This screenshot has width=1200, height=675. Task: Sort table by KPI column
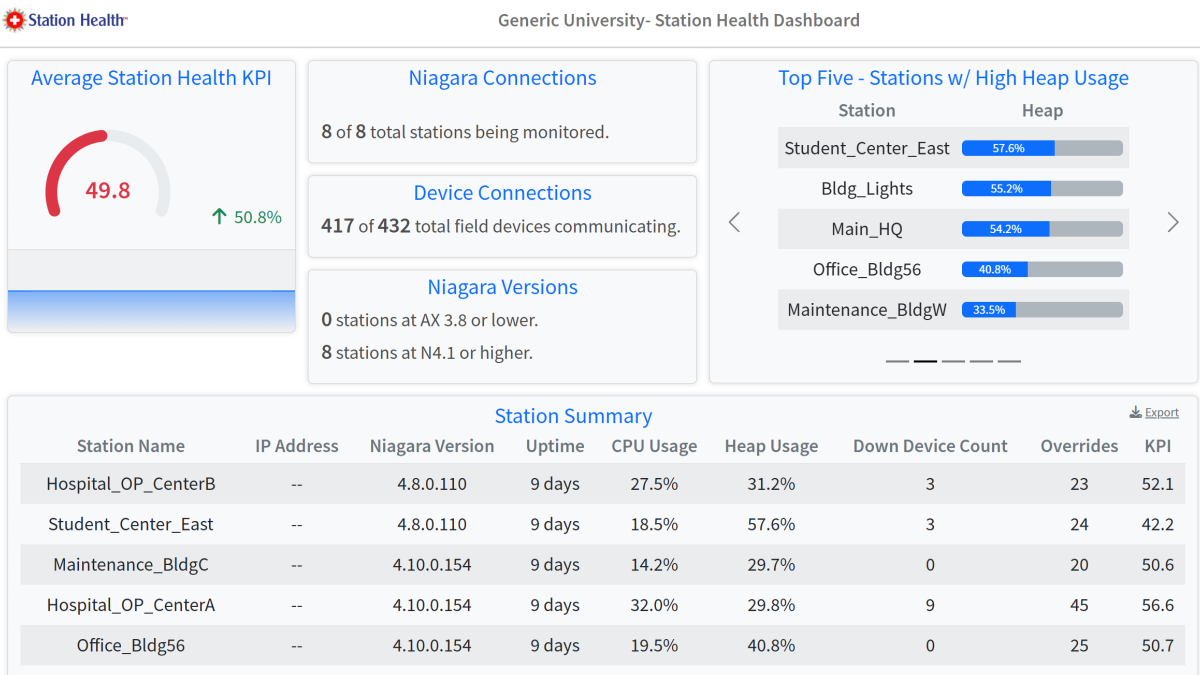(x=1158, y=446)
